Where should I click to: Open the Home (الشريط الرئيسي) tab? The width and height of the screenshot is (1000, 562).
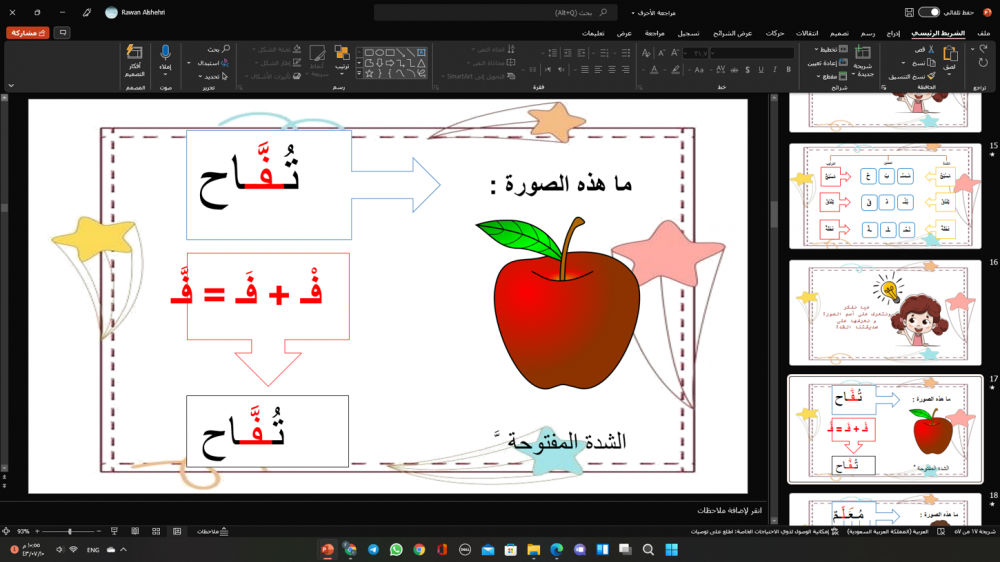pyautogui.click(x=938, y=33)
